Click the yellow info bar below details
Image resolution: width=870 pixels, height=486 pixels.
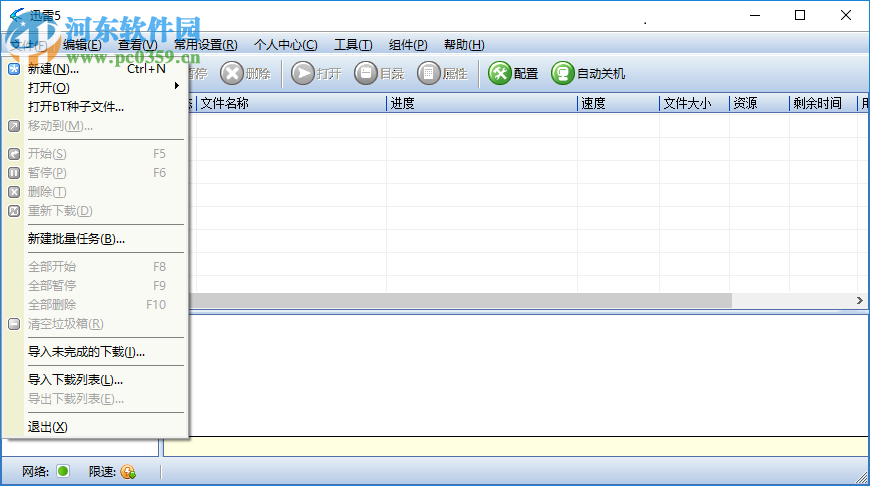[x=515, y=447]
